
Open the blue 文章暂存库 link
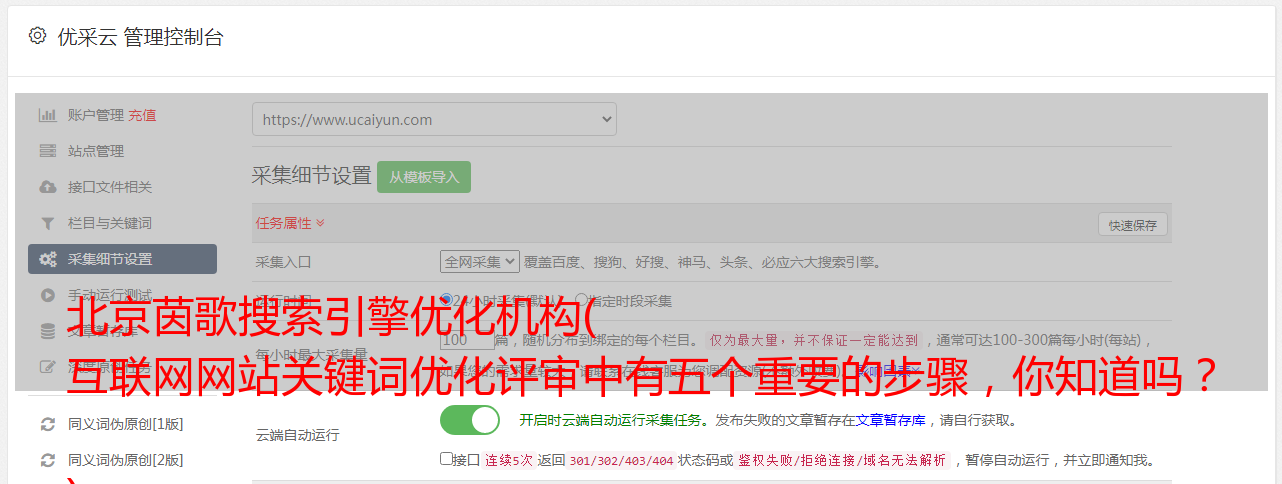890,421
